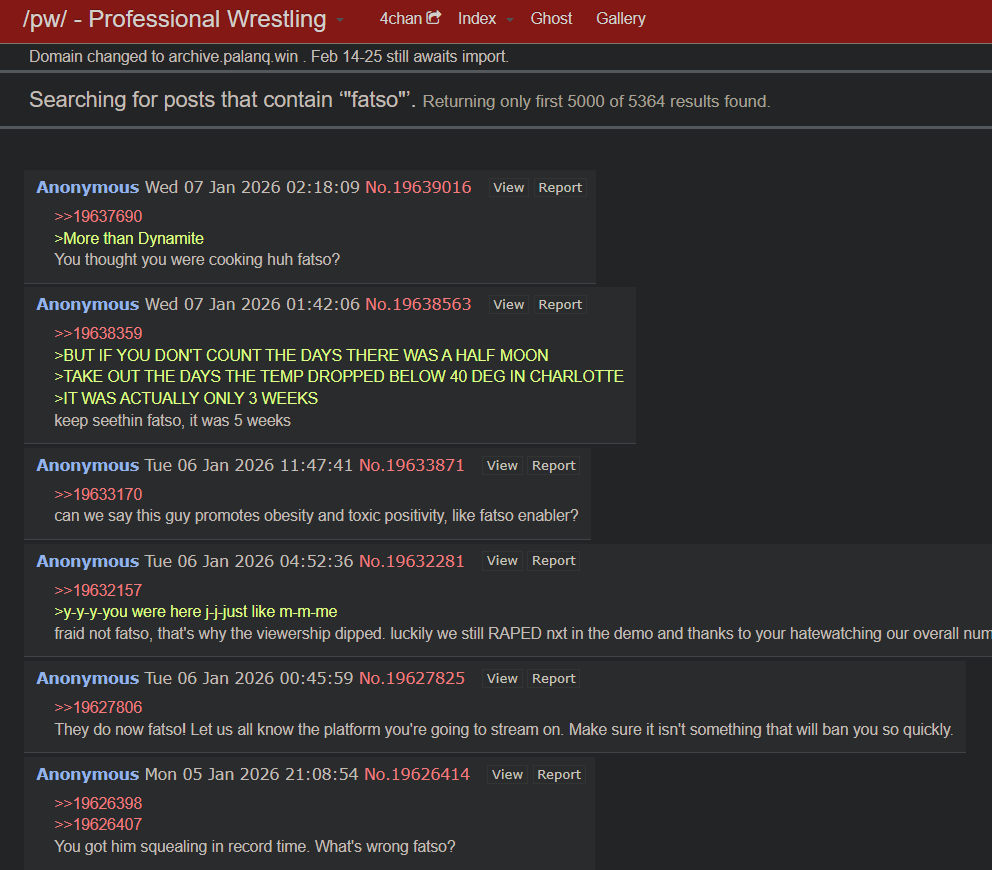Click timestamp Tue 06 Jan 2026 11:47:41

[x=249, y=465]
